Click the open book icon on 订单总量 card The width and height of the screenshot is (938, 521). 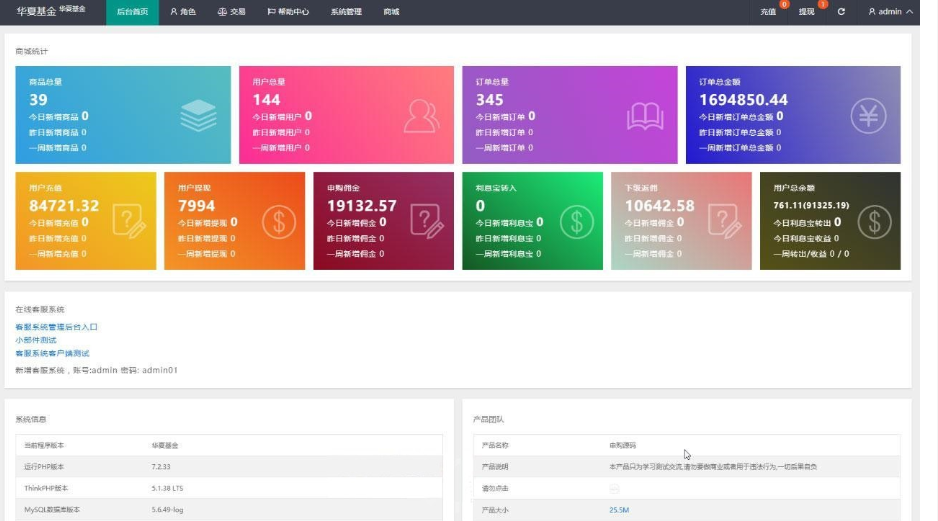[645, 116]
